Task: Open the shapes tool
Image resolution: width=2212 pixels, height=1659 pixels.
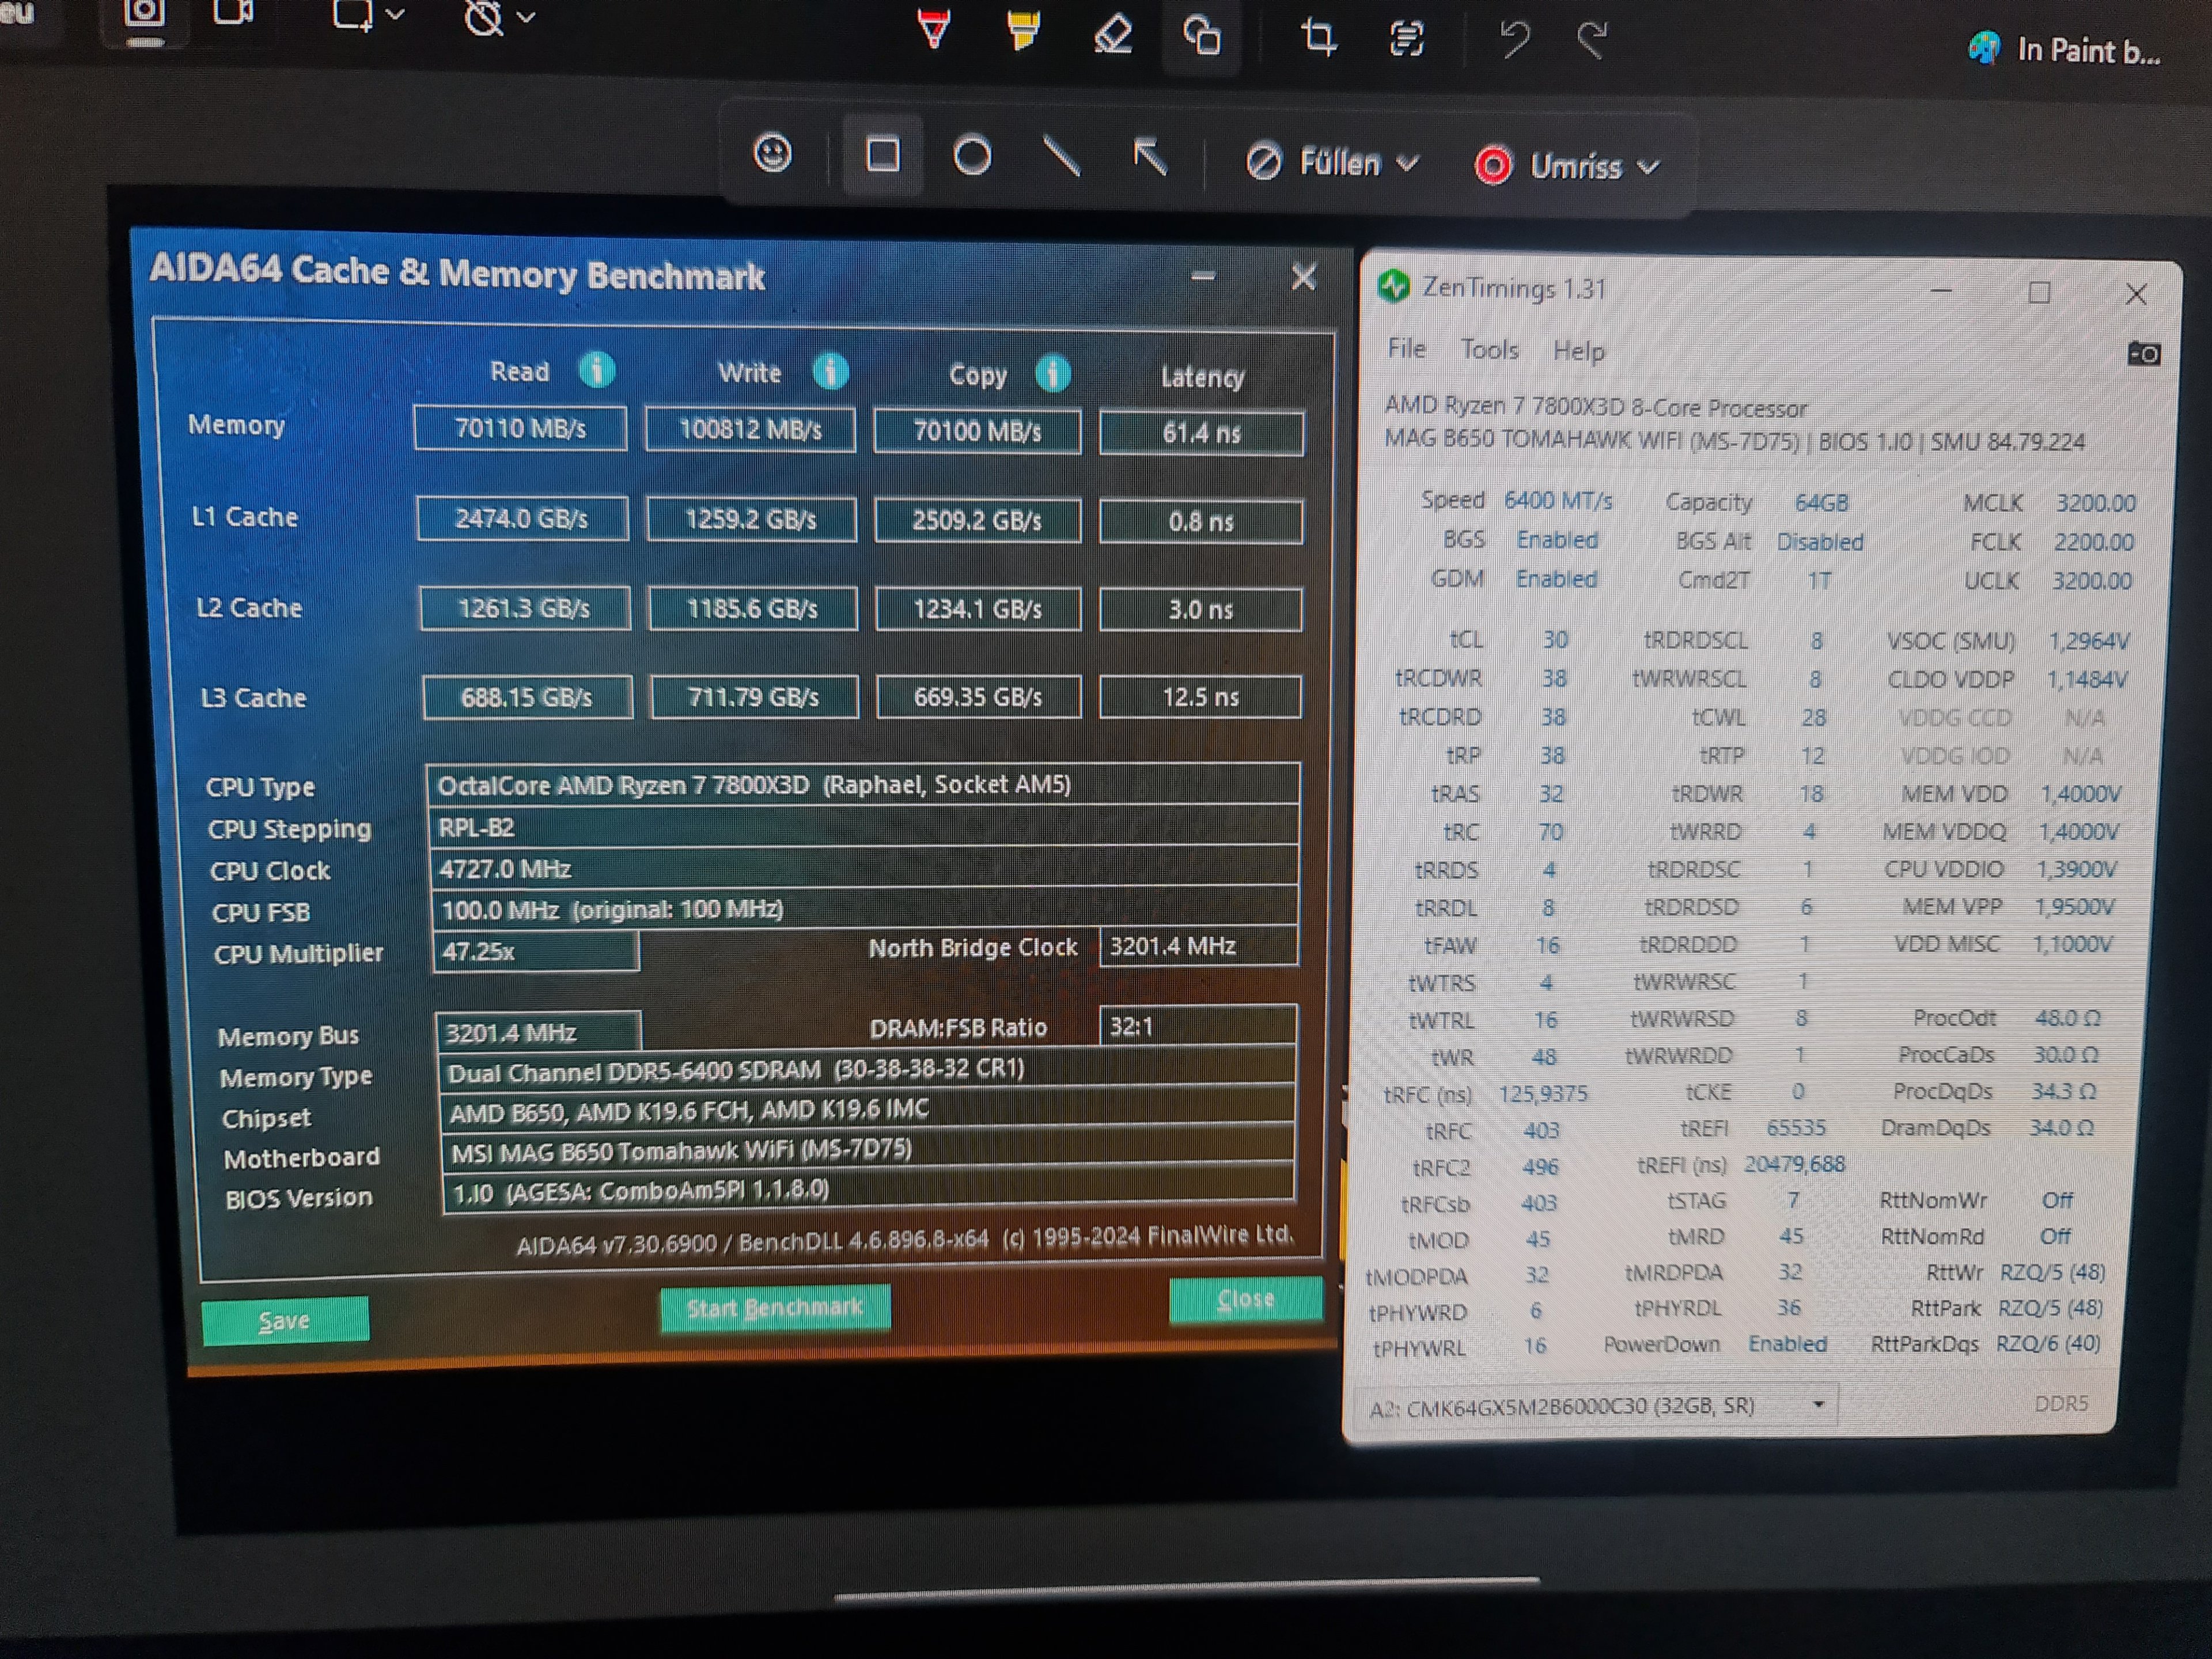Action: pos(1201,36)
